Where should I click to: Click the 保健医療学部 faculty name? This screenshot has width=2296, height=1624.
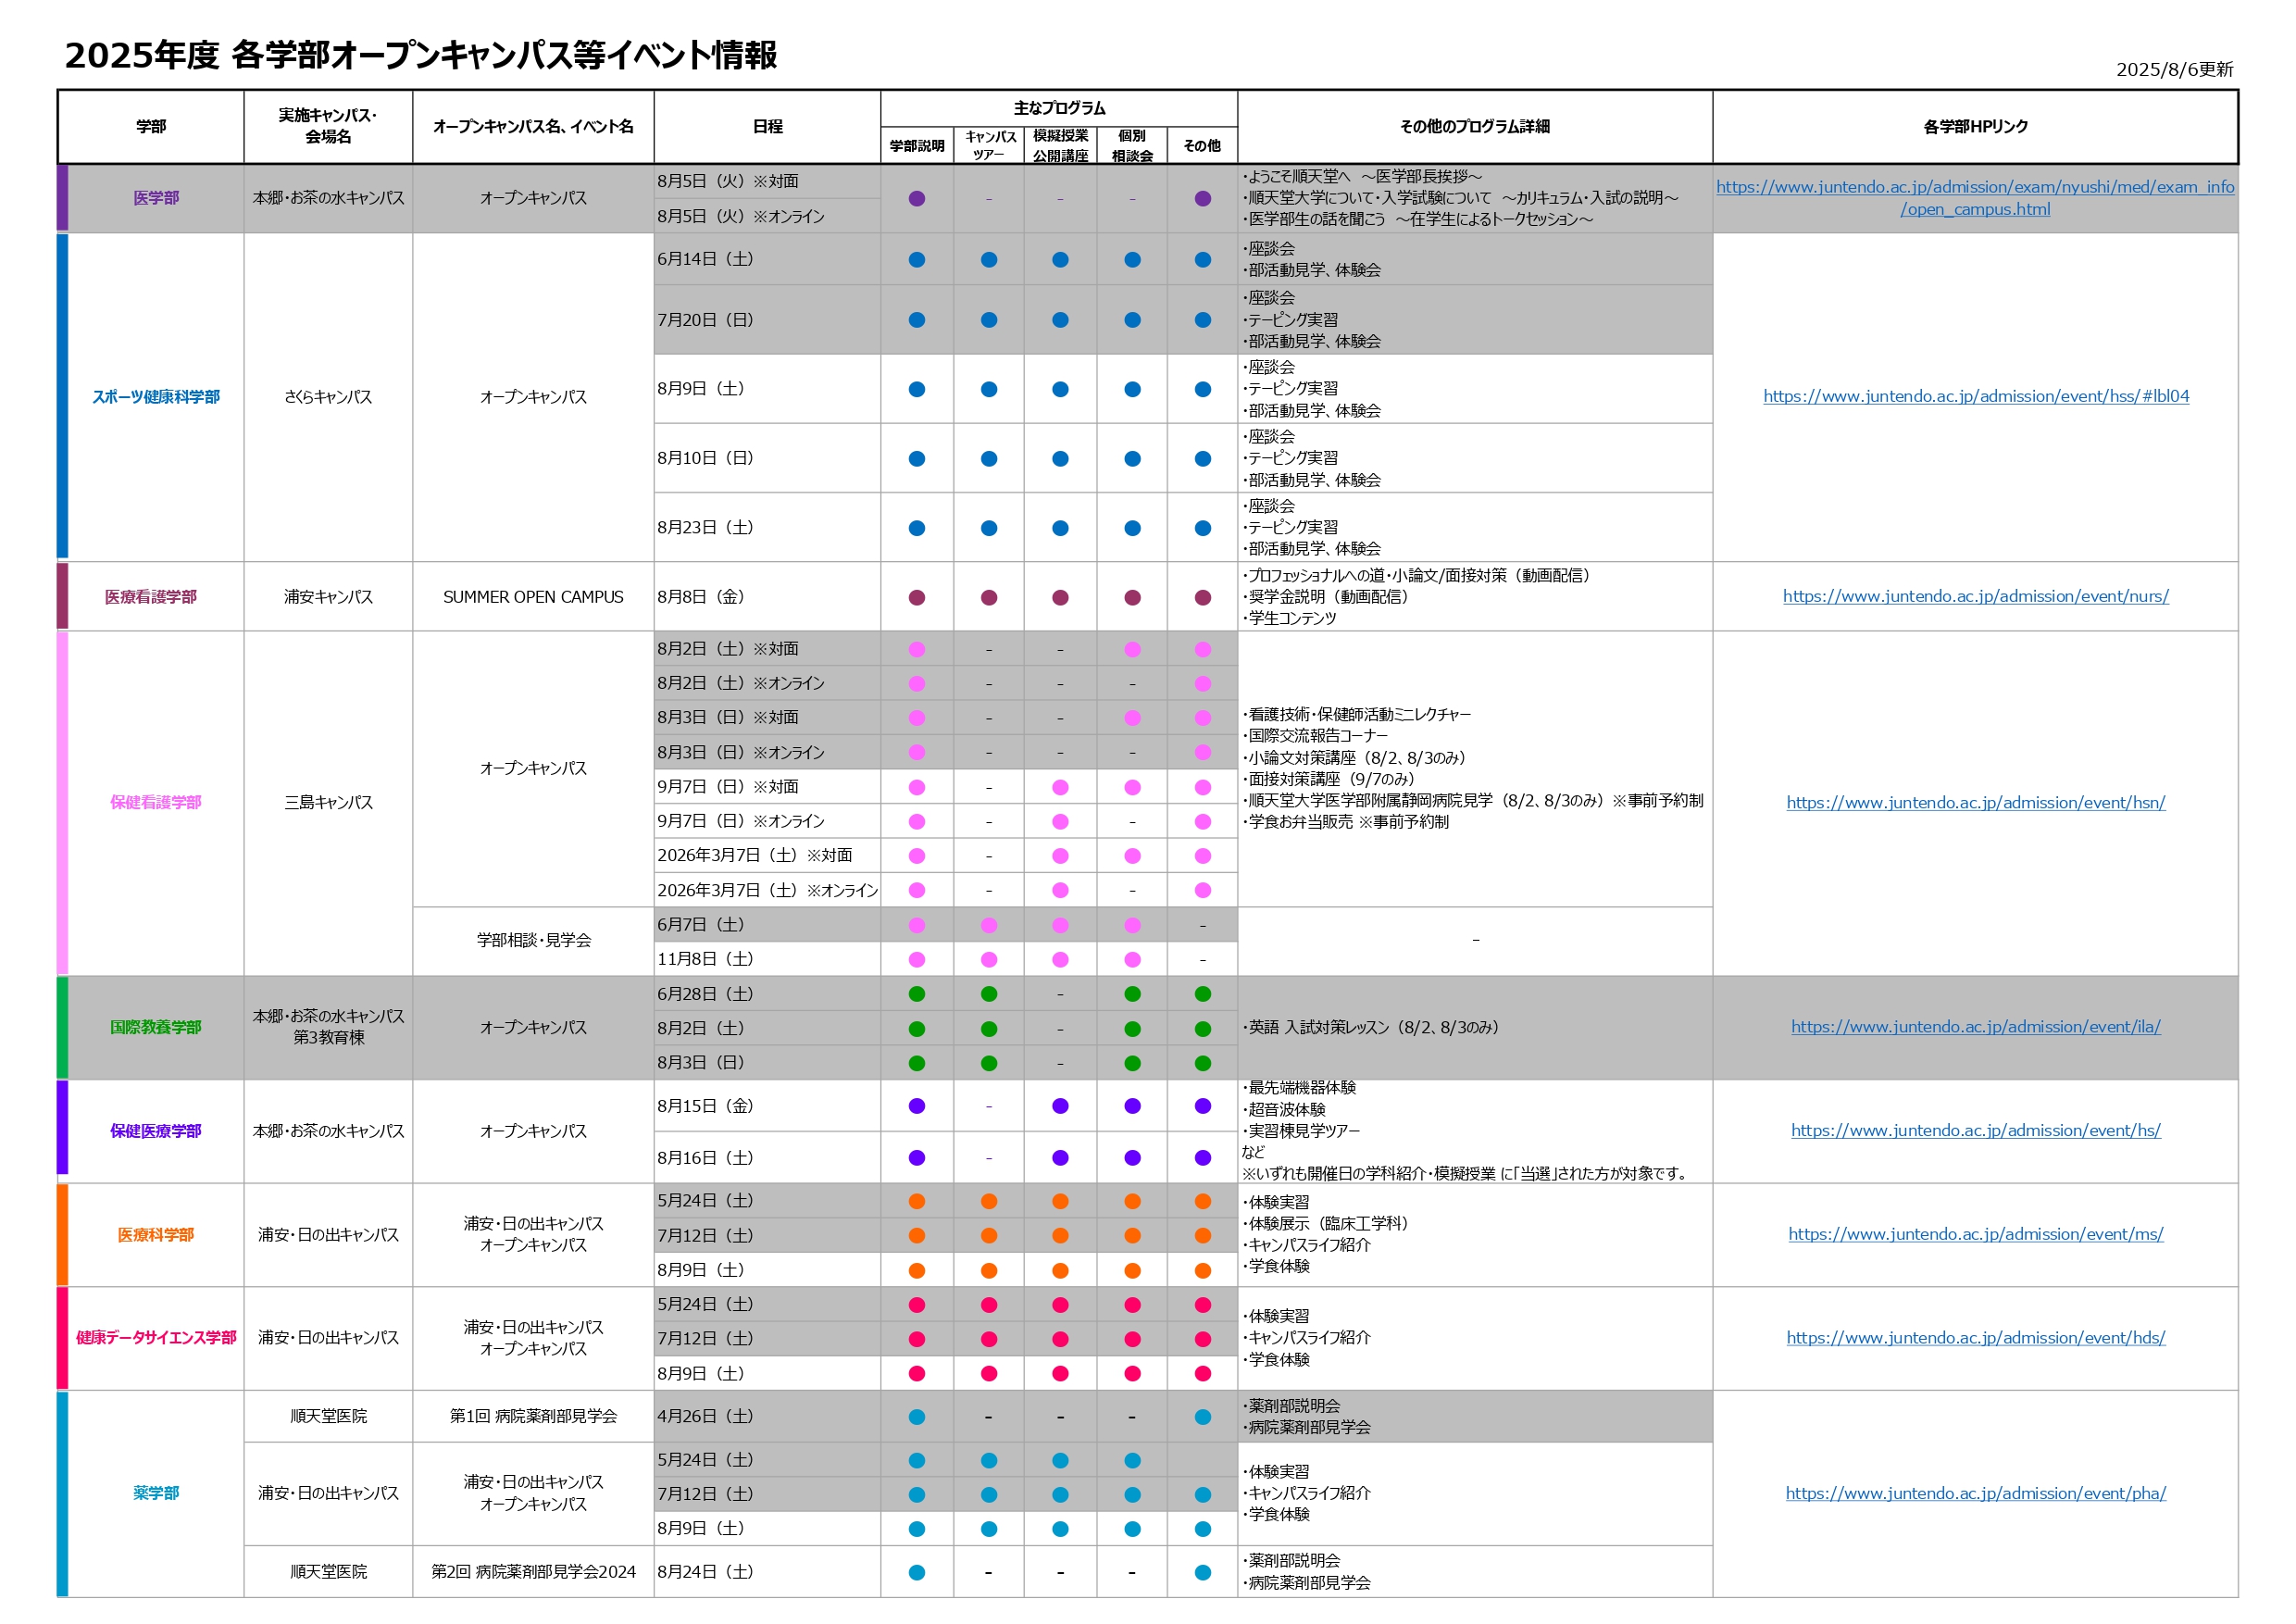[156, 1131]
